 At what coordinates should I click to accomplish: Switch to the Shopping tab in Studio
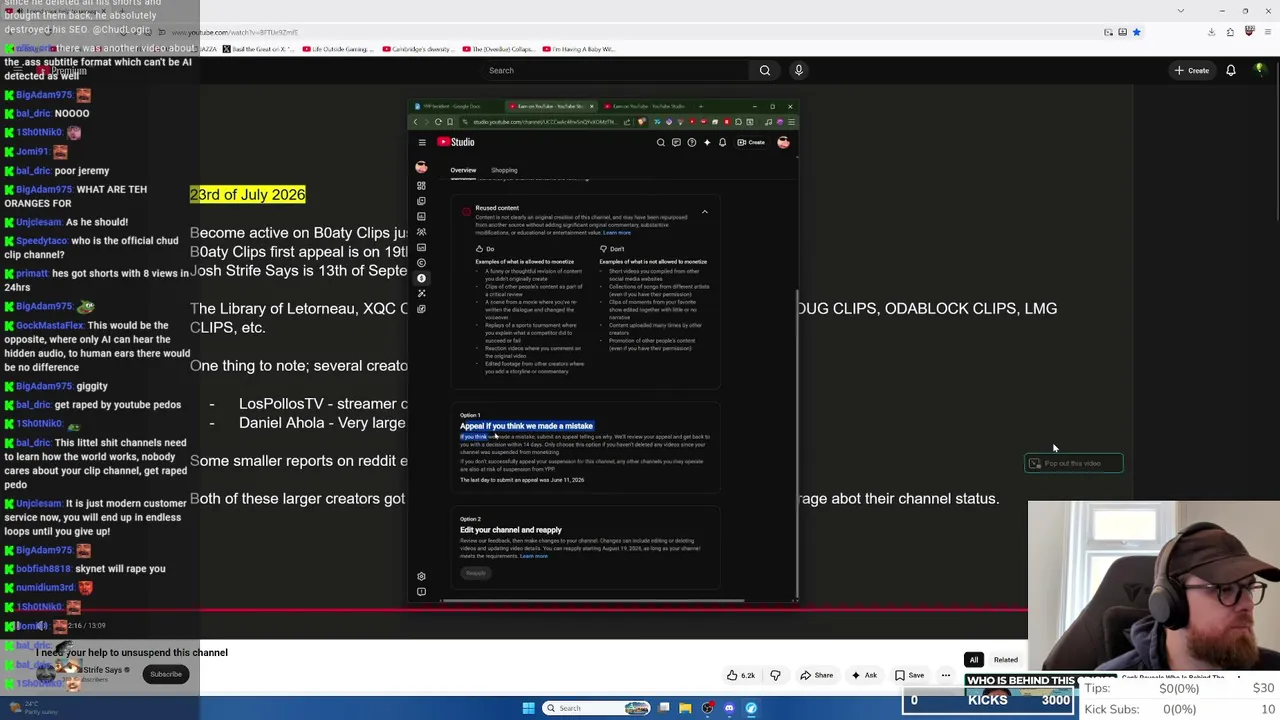coord(504,170)
